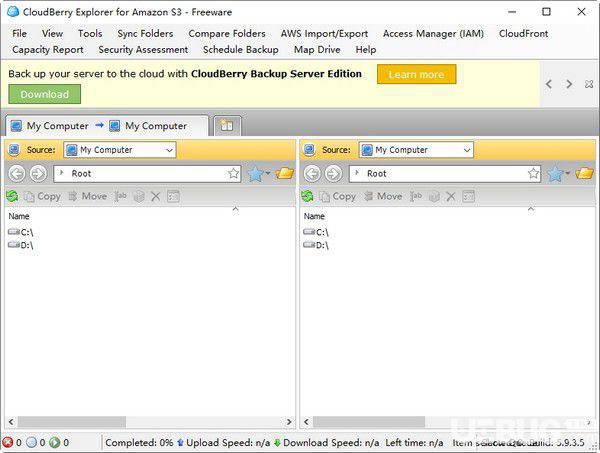Close the promotional banner
The height and width of the screenshot is (453, 600).
coord(589,84)
